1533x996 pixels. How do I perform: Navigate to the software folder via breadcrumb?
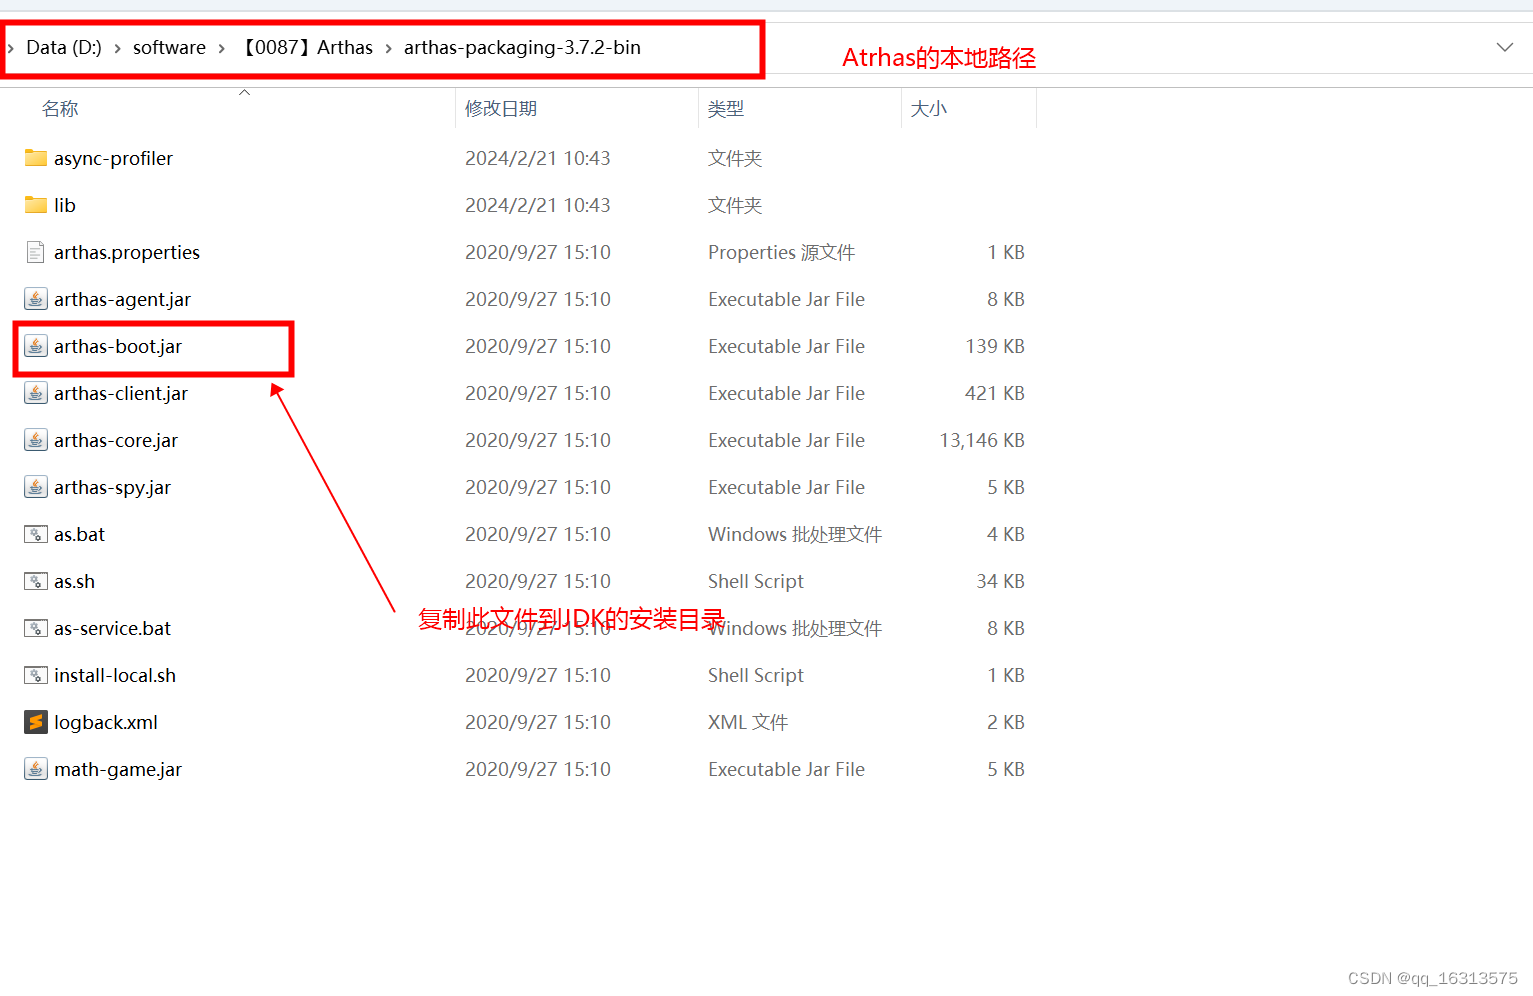169,47
